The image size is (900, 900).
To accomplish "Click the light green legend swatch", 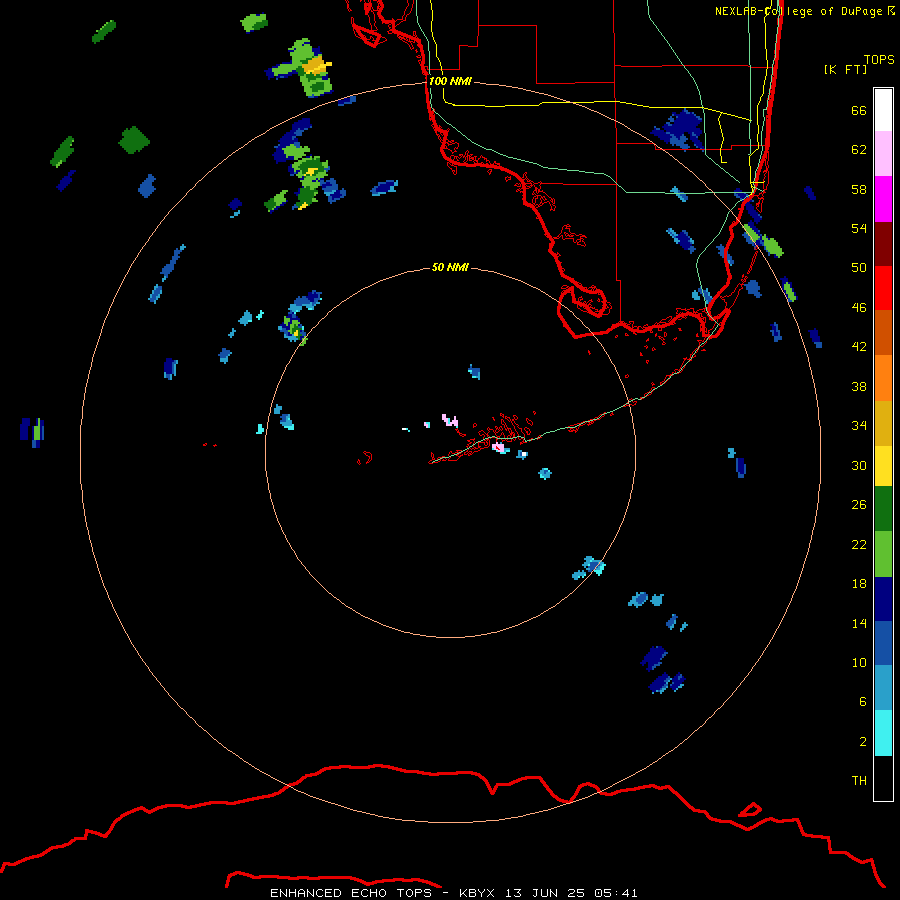I will (883, 554).
